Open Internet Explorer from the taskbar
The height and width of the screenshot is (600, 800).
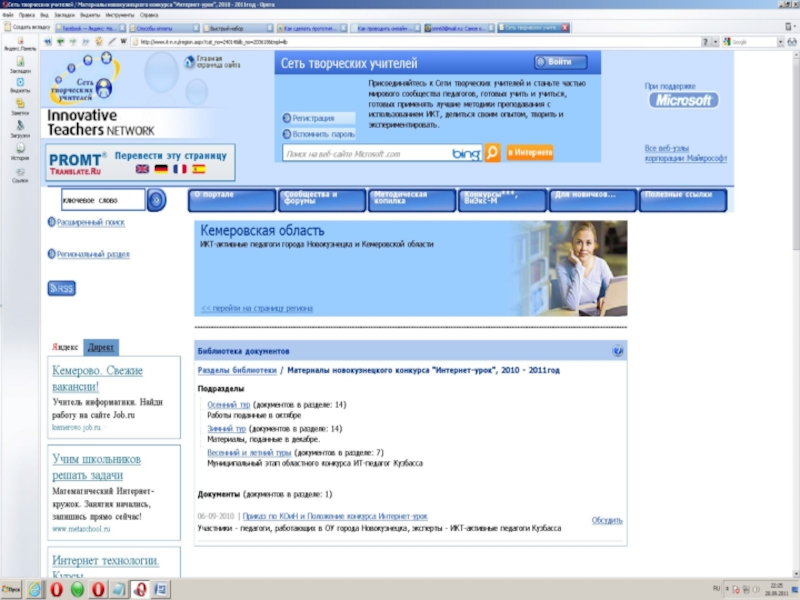pos(35,589)
